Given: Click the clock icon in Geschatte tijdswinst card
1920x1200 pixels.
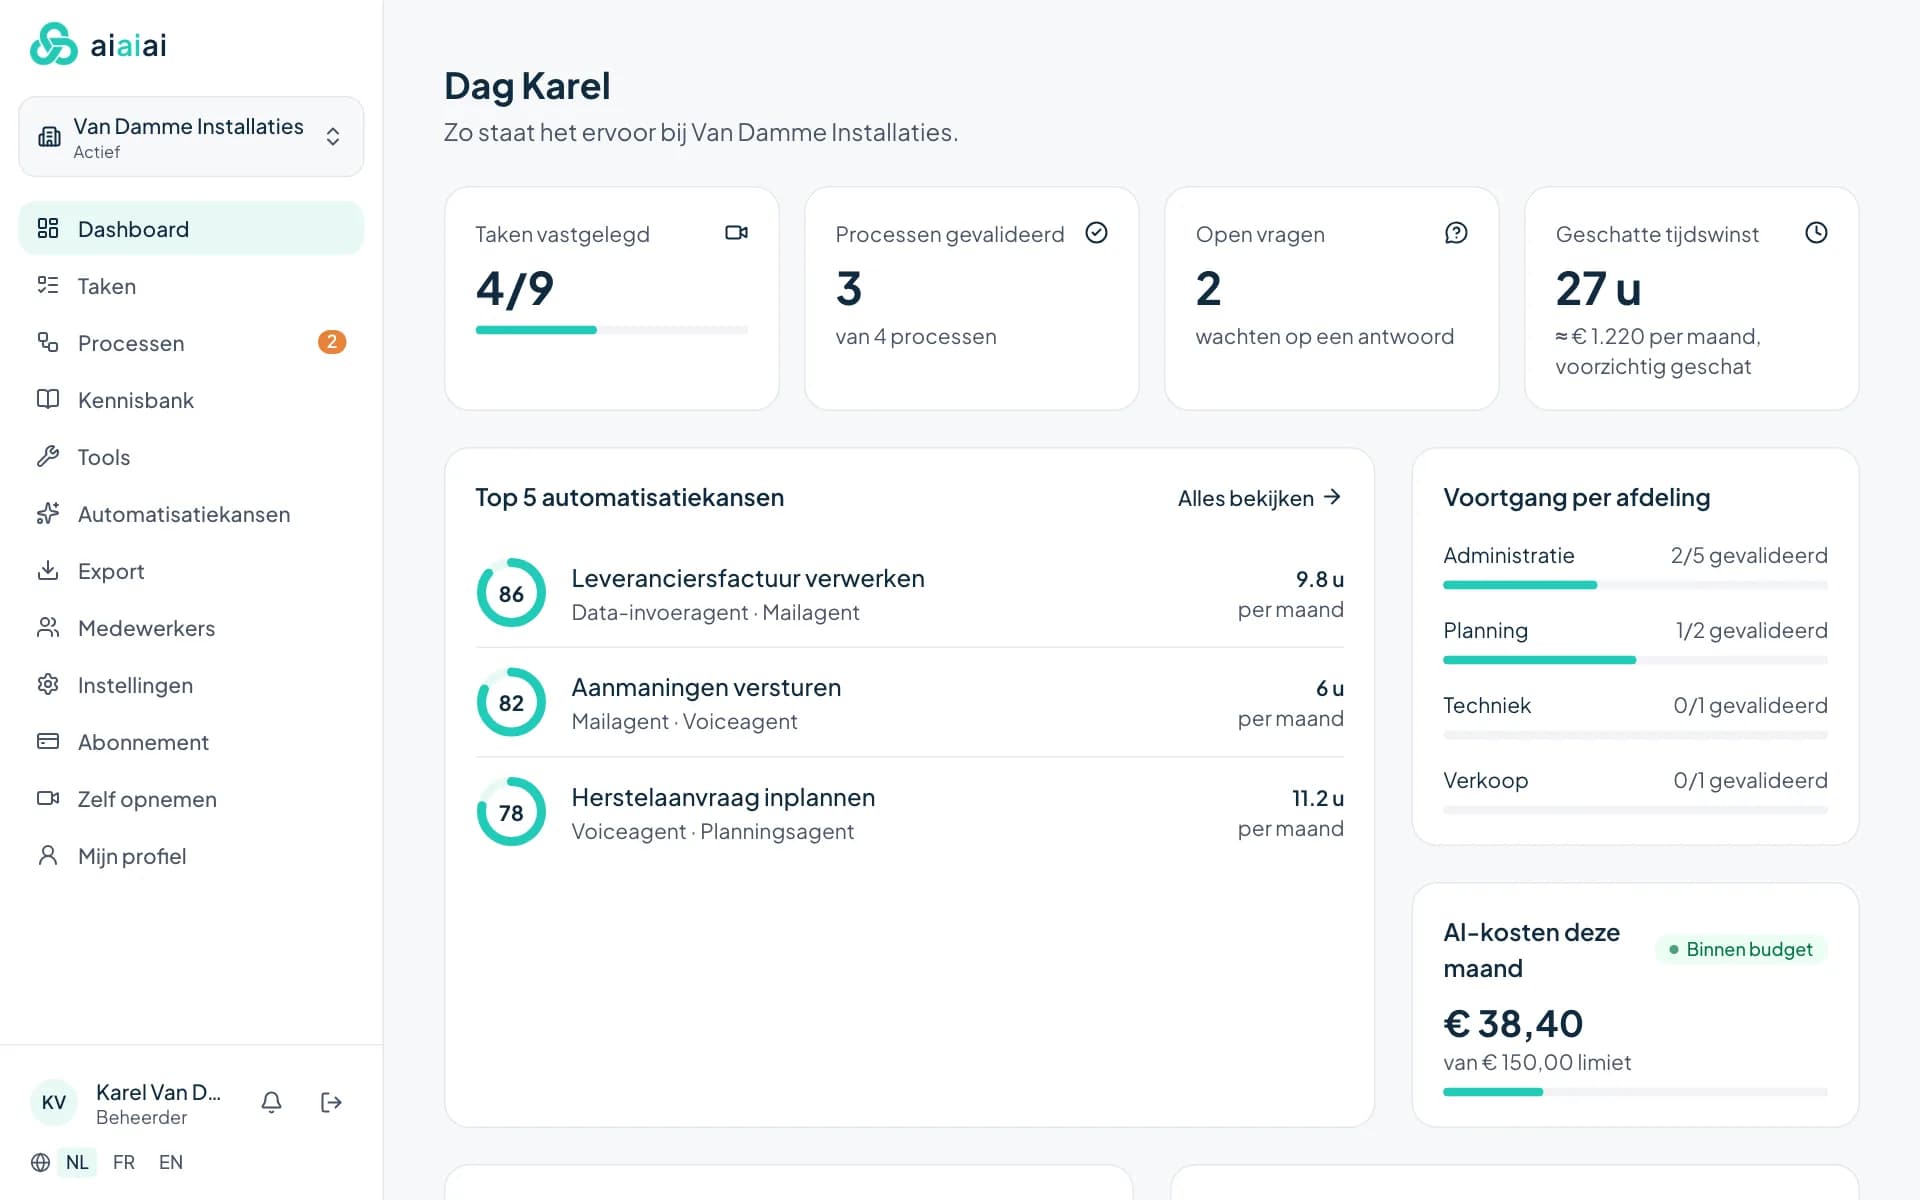Looking at the screenshot, I should click(1816, 233).
